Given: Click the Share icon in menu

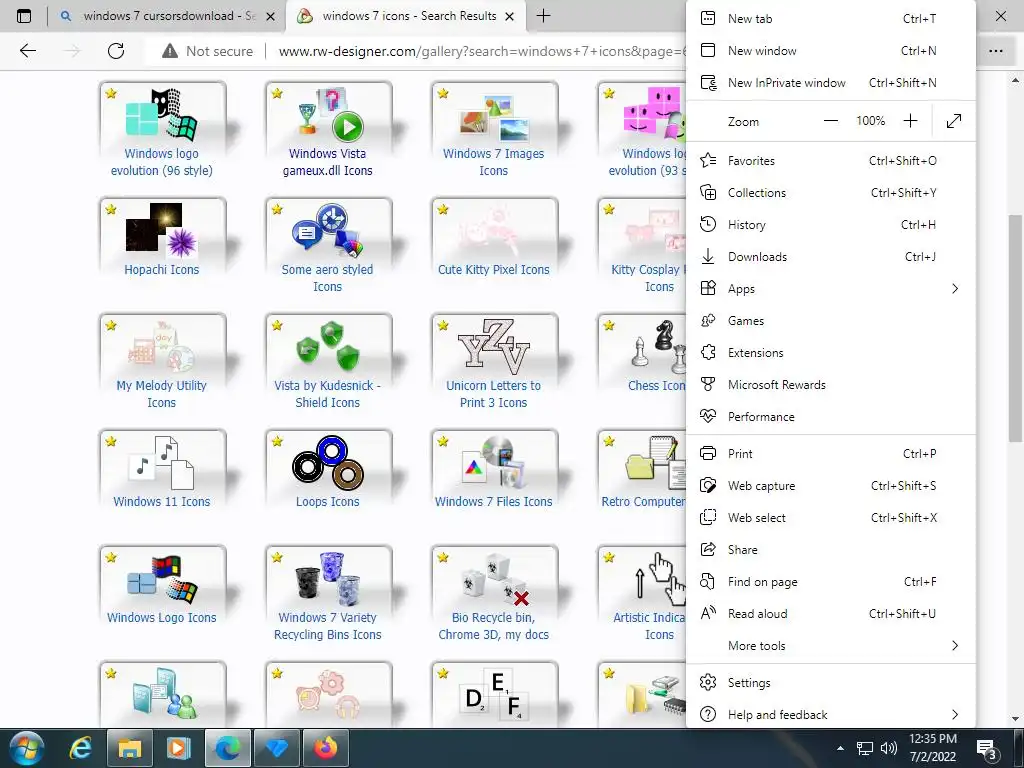Looking at the screenshot, I should (x=708, y=549).
